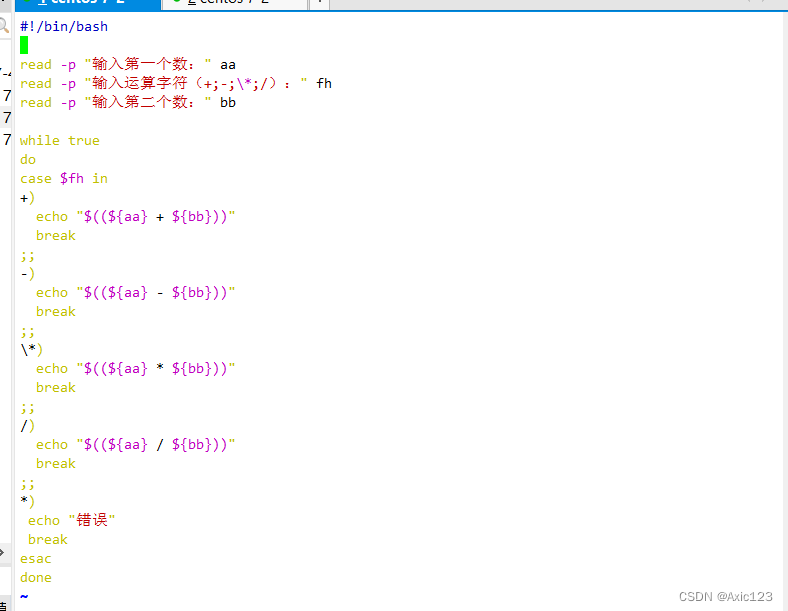788x611 pixels.
Task: Switch to the first centos 7-2 session tab
Action: tap(88, 4)
